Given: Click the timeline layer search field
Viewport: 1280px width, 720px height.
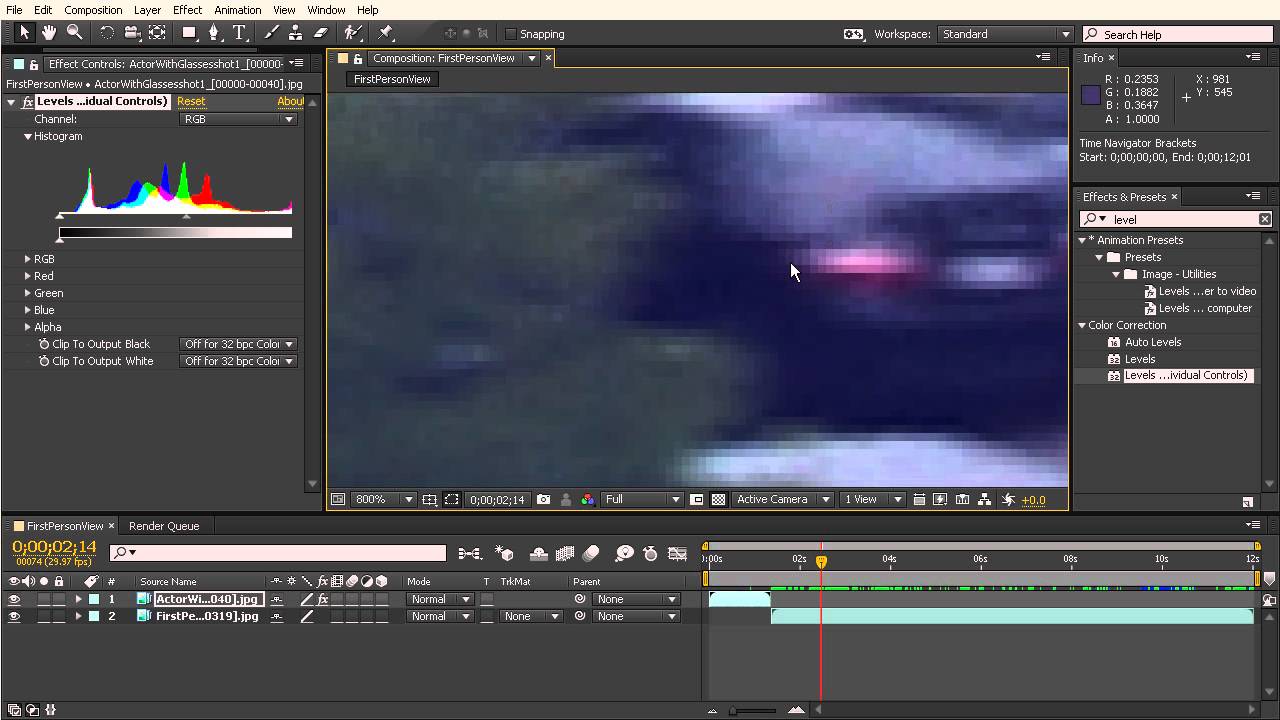Looking at the screenshot, I should click(x=278, y=552).
